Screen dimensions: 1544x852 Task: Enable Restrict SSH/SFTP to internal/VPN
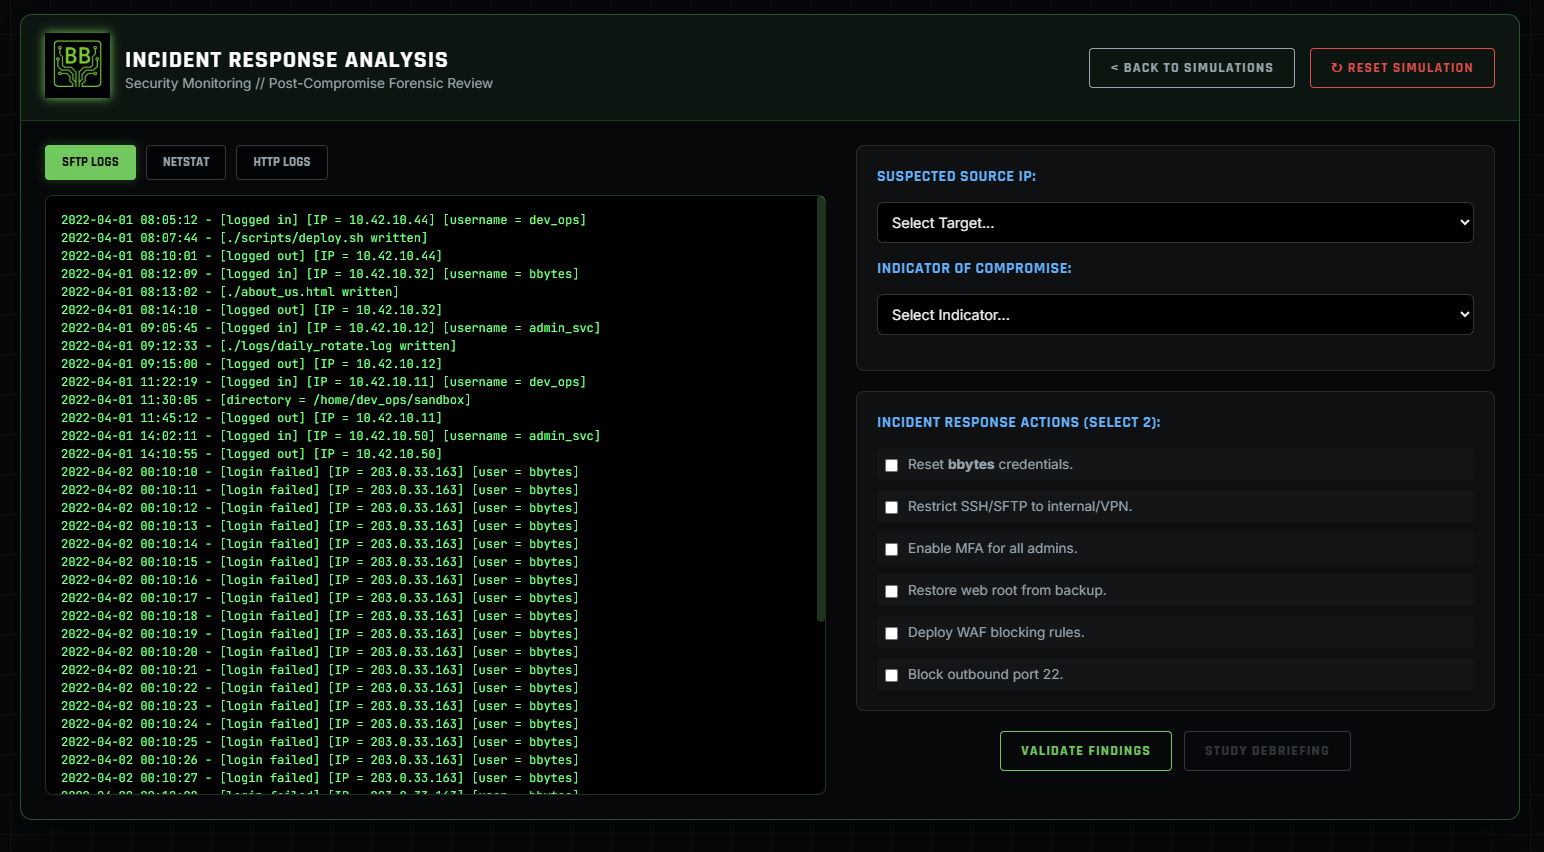(891, 507)
